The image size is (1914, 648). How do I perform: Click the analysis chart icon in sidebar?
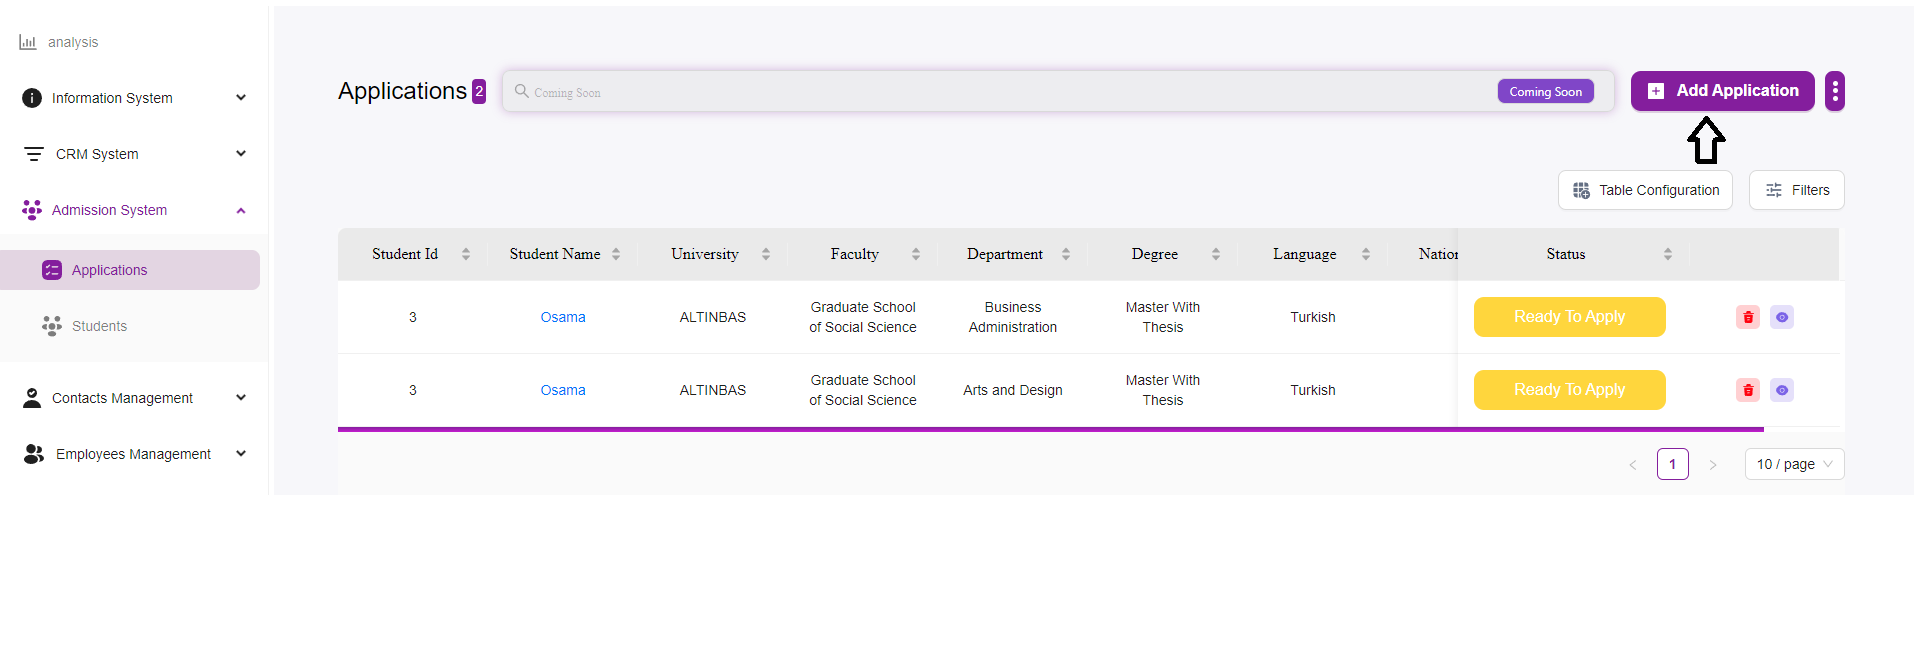point(28,42)
